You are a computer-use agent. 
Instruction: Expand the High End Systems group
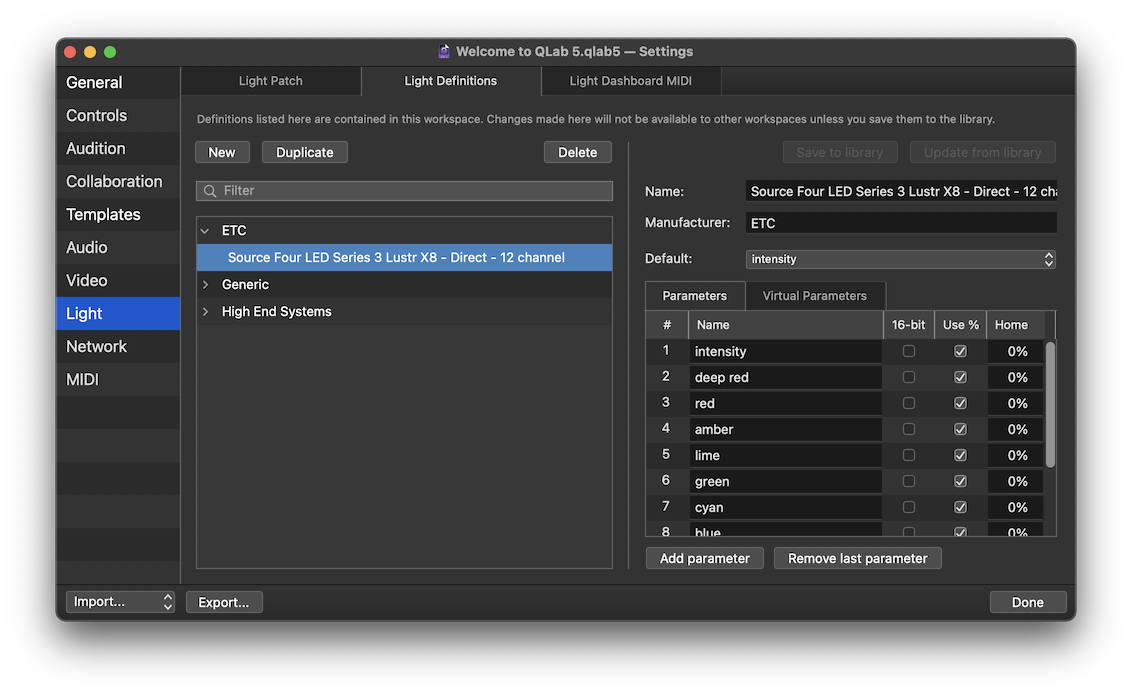[205, 312]
